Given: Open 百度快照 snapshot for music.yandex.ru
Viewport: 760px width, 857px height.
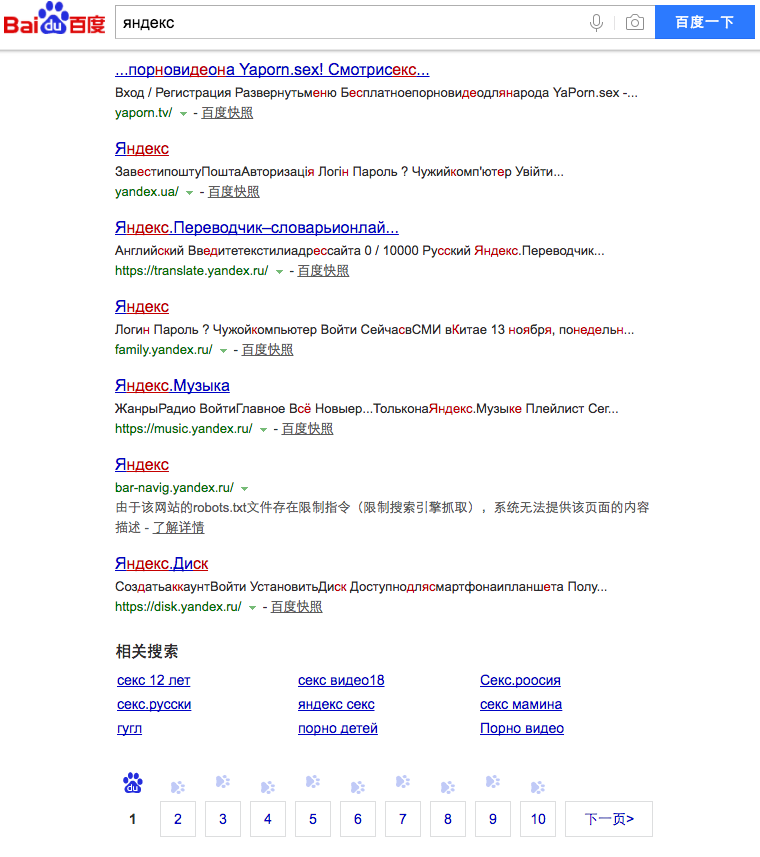Looking at the screenshot, I should click(308, 428).
